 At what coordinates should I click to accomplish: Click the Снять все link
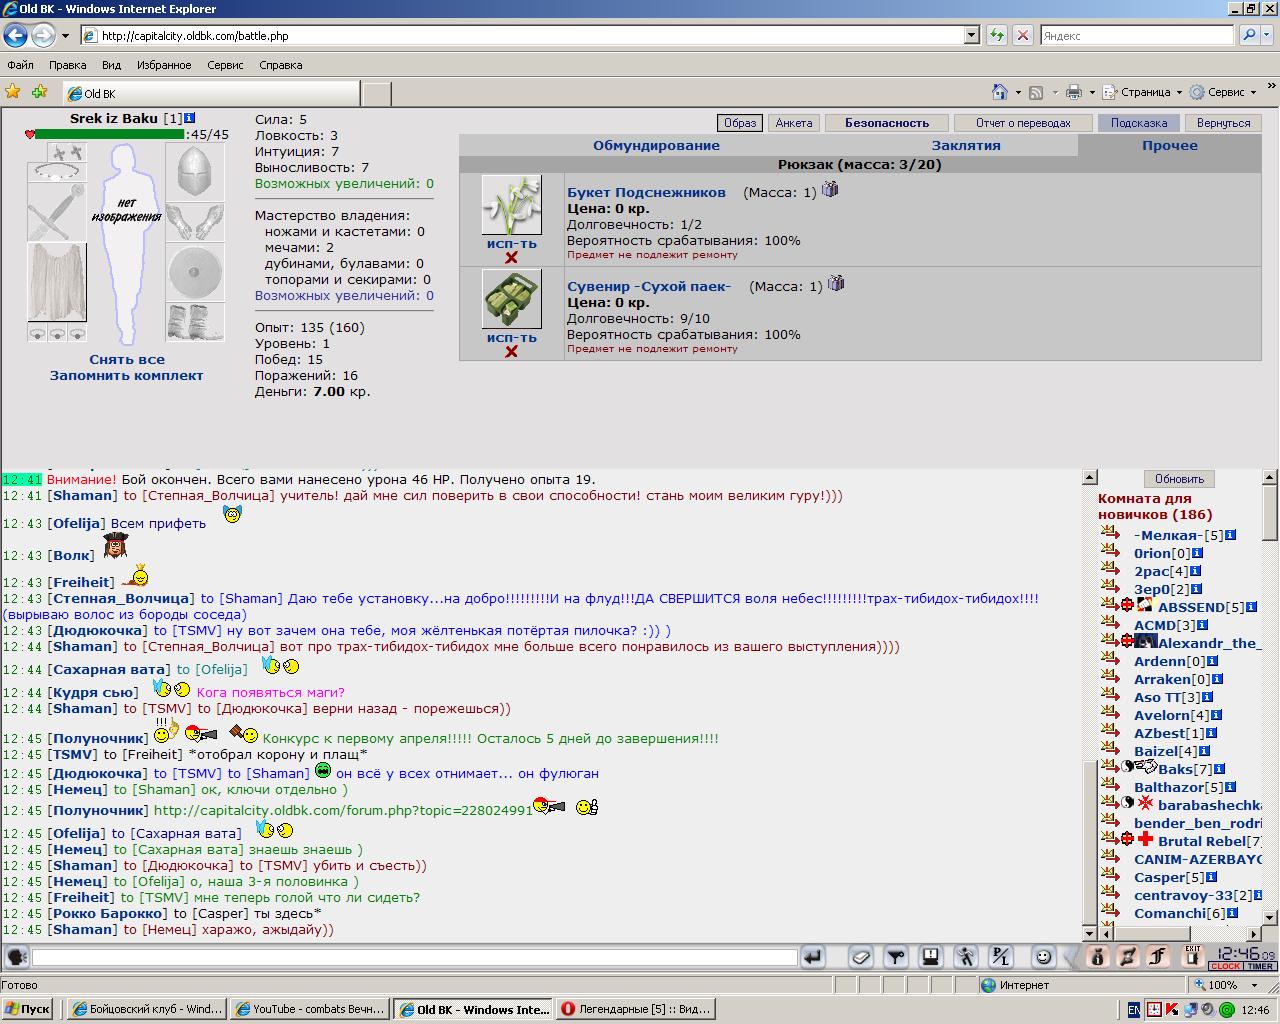pyautogui.click(x=127, y=359)
